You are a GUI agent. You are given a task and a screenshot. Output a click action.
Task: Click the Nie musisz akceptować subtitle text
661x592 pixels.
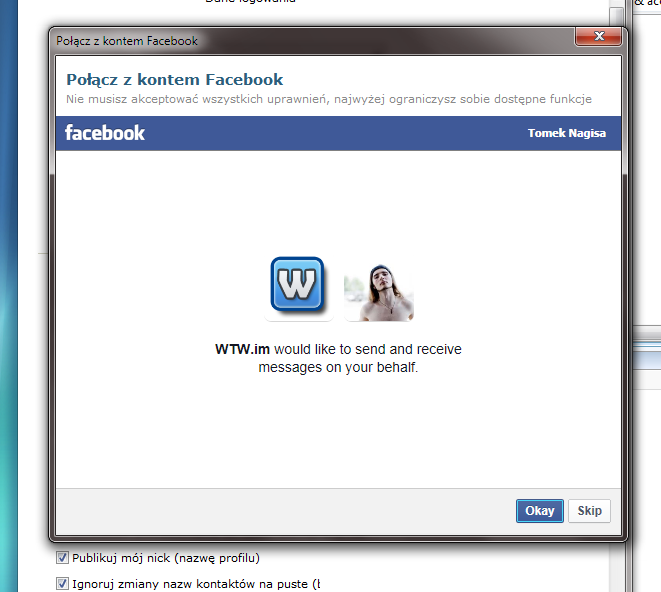tap(329, 99)
